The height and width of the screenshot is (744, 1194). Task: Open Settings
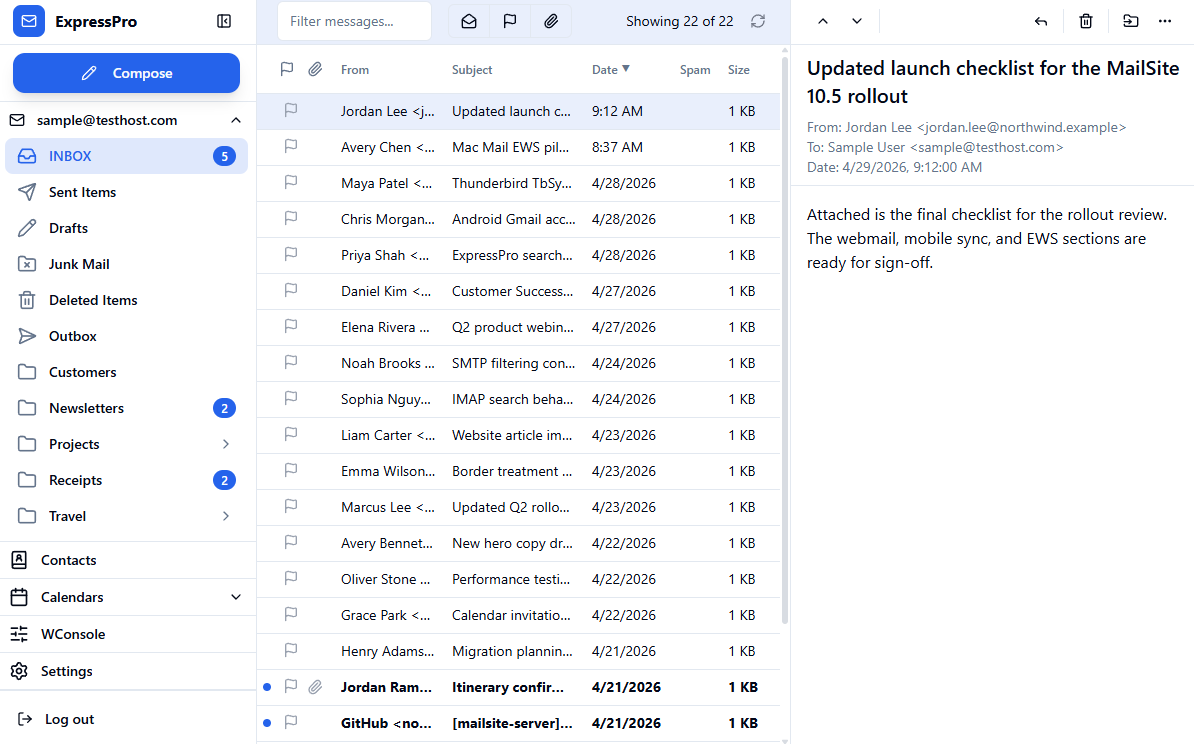(128, 671)
